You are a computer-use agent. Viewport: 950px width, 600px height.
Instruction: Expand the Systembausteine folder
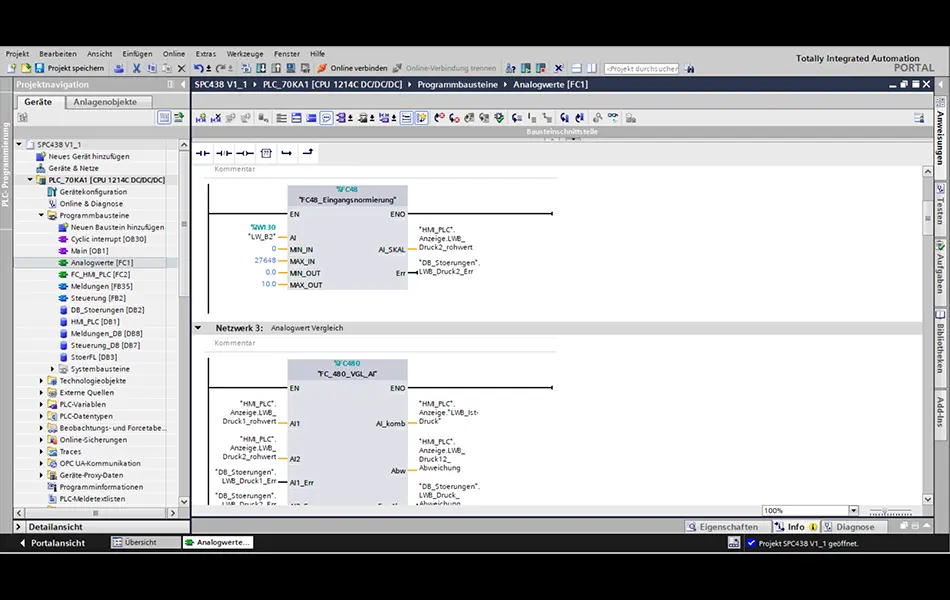tap(53, 369)
